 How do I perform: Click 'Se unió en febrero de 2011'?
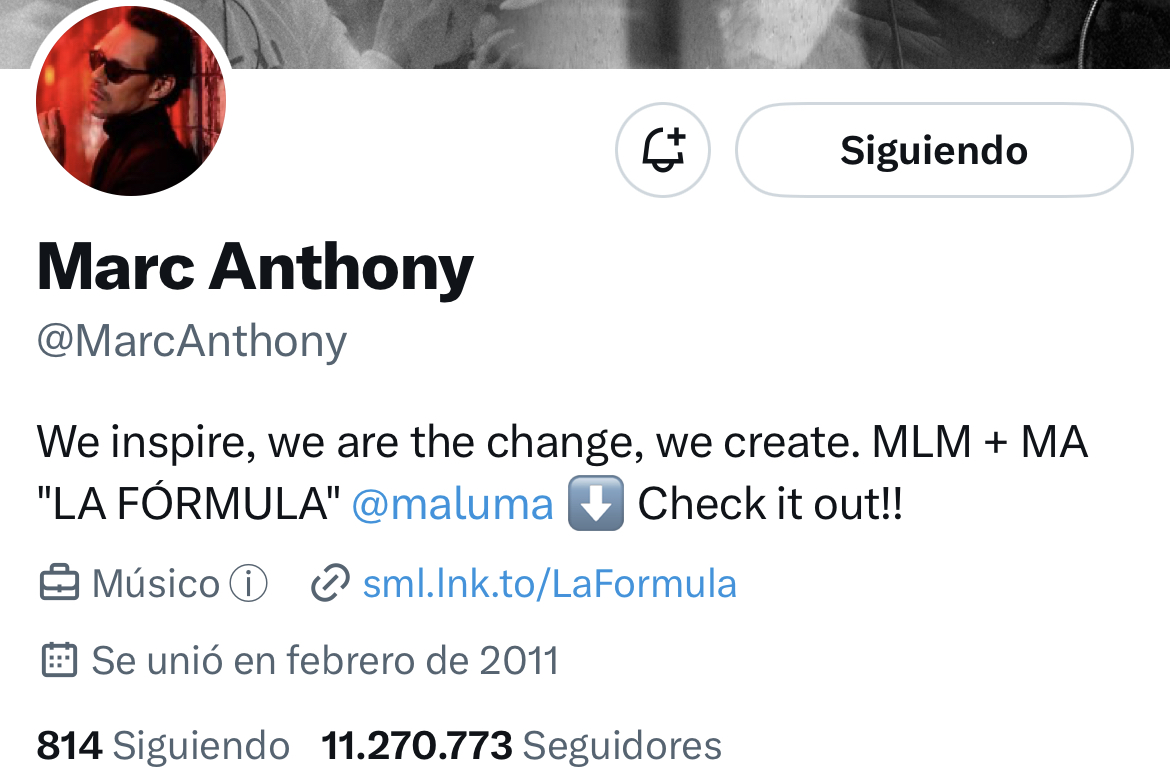(325, 660)
